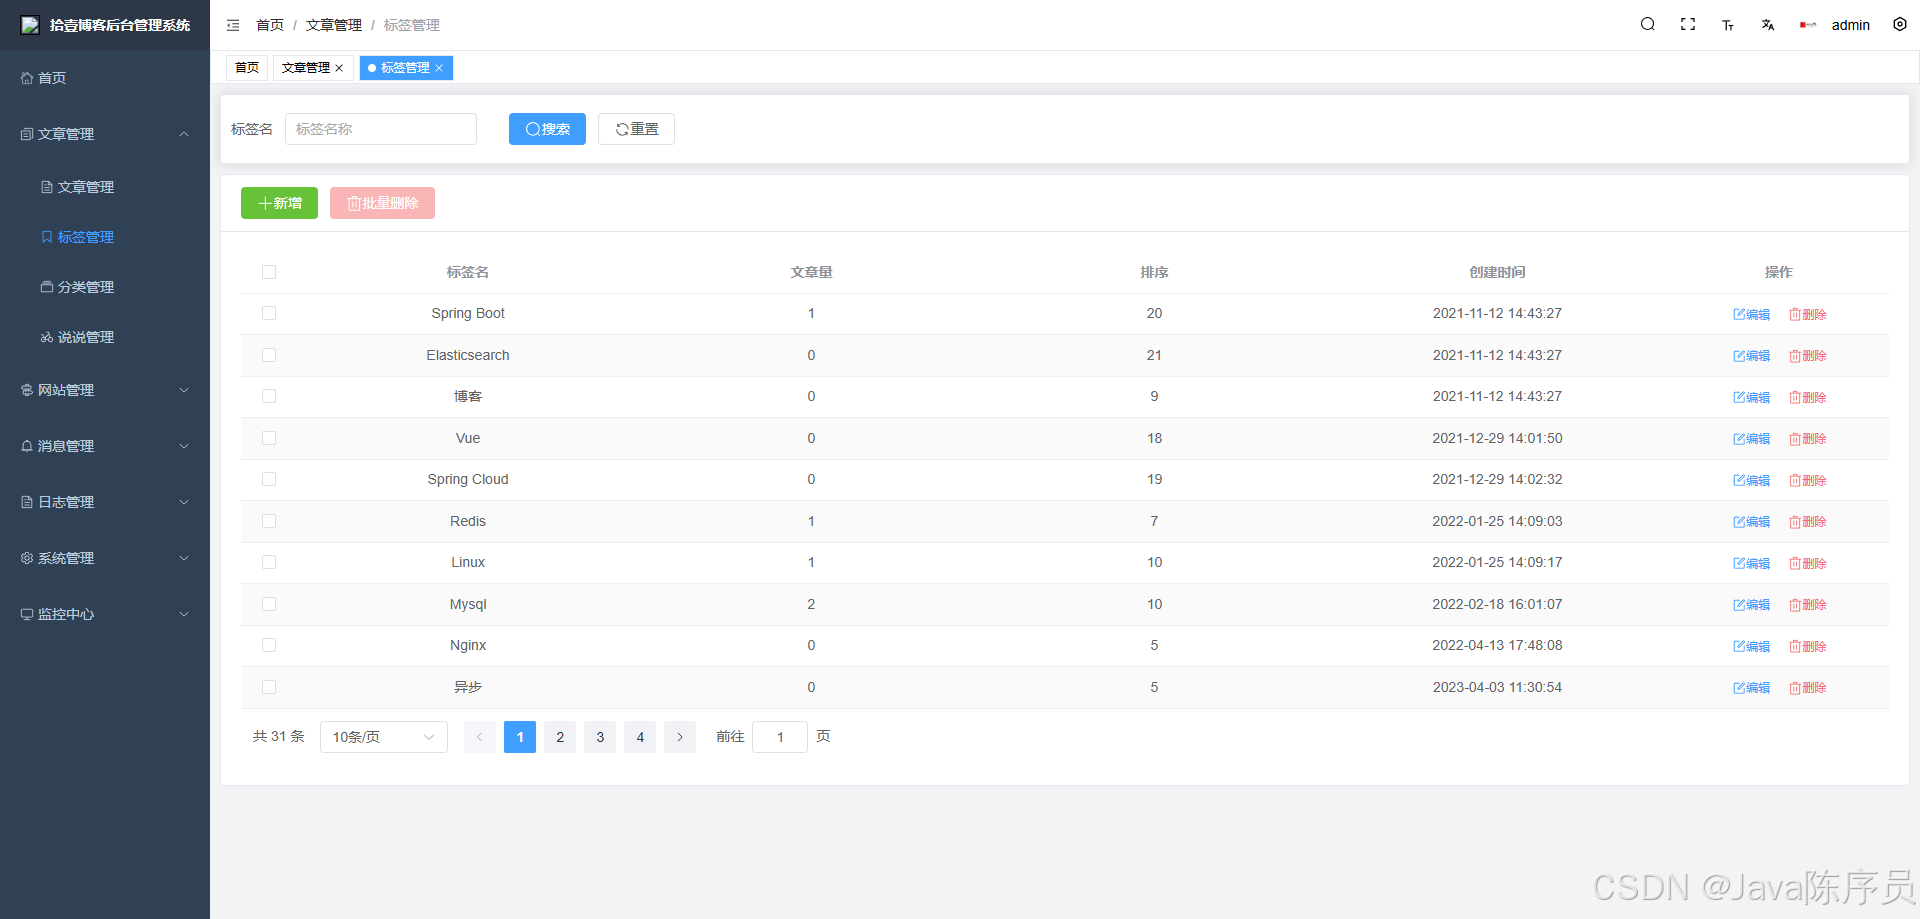This screenshot has width=1920, height=919.
Task: Click the Nginx tag name cell
Action: pyautogui.click(x=468, y=646)
